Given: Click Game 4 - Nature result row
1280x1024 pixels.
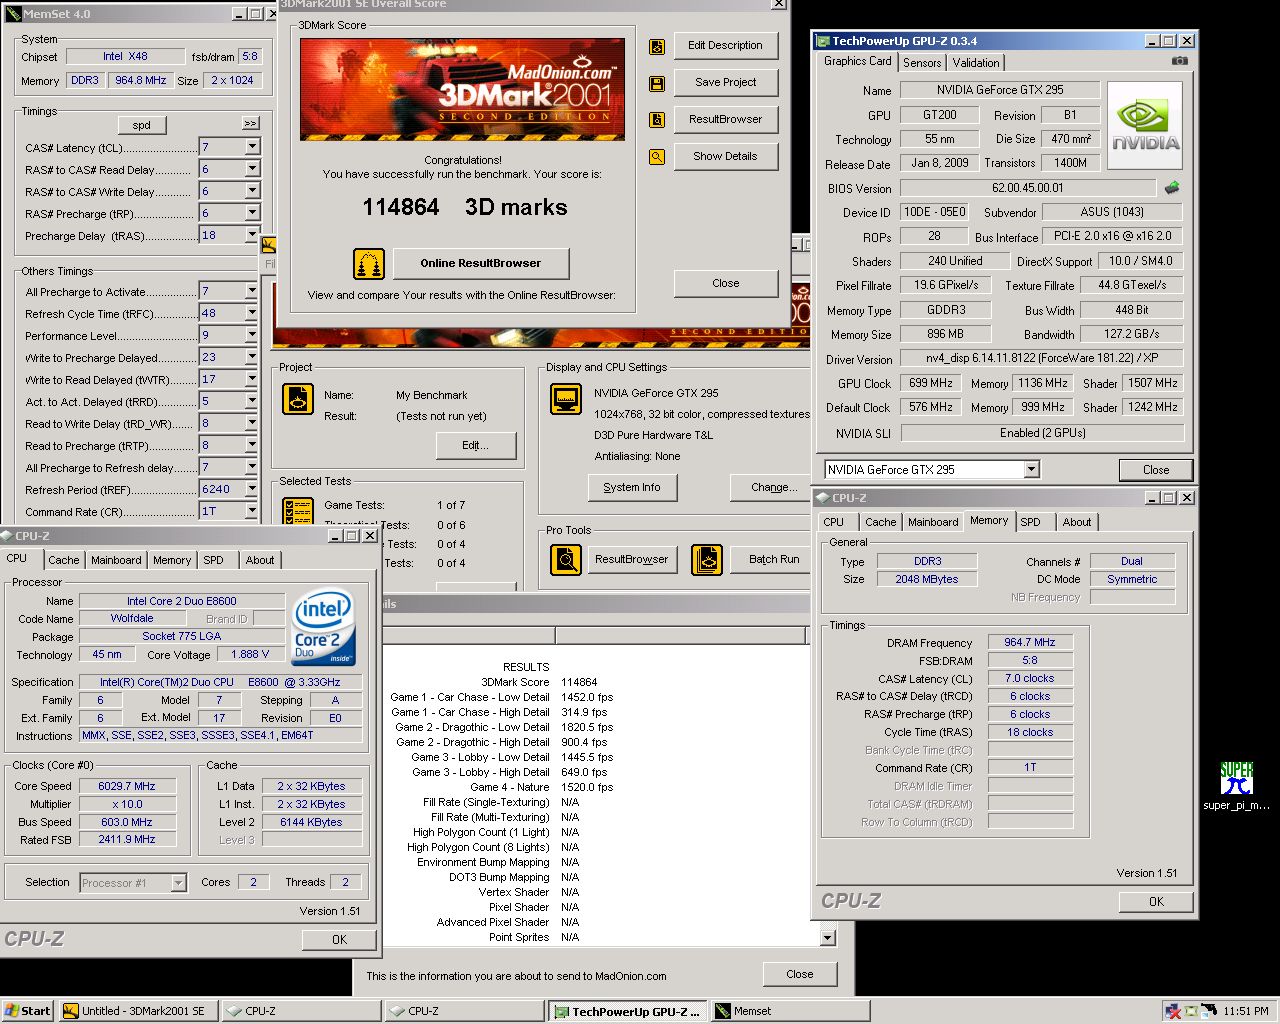Looking at the screenshot, I should (x=540, y=788).
